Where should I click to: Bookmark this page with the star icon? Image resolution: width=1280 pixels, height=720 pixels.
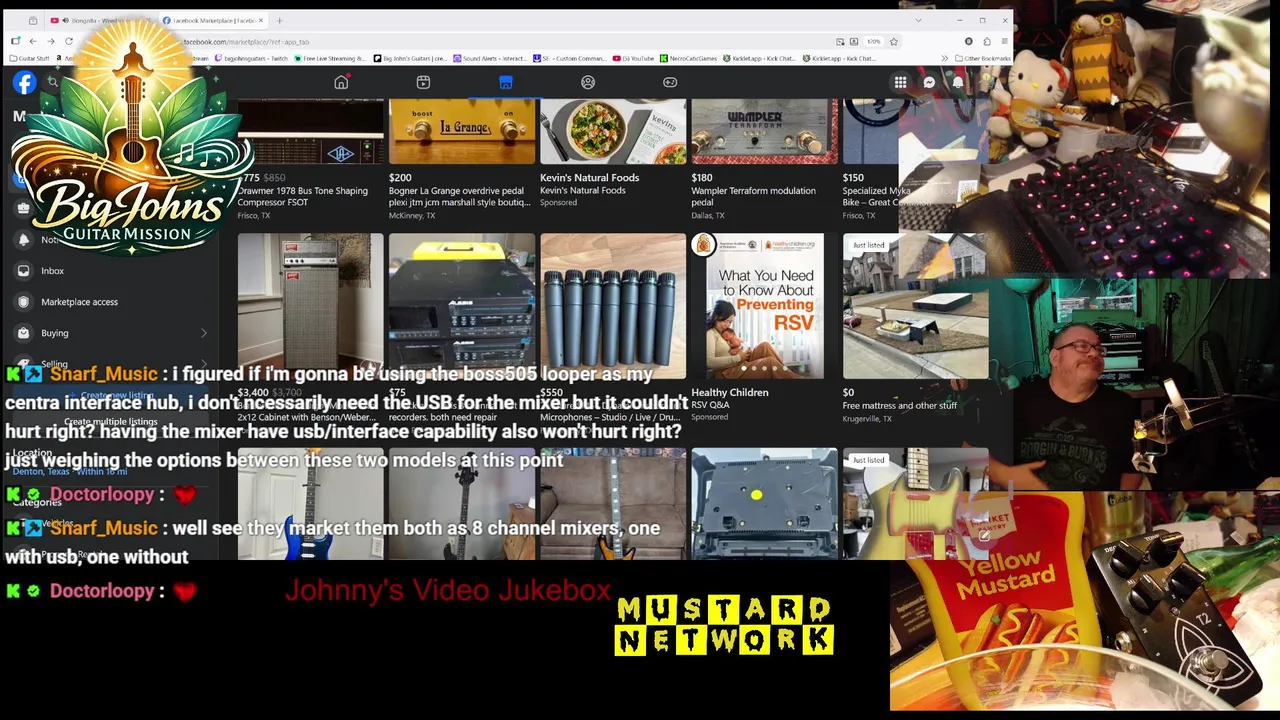tap(894, 41)
